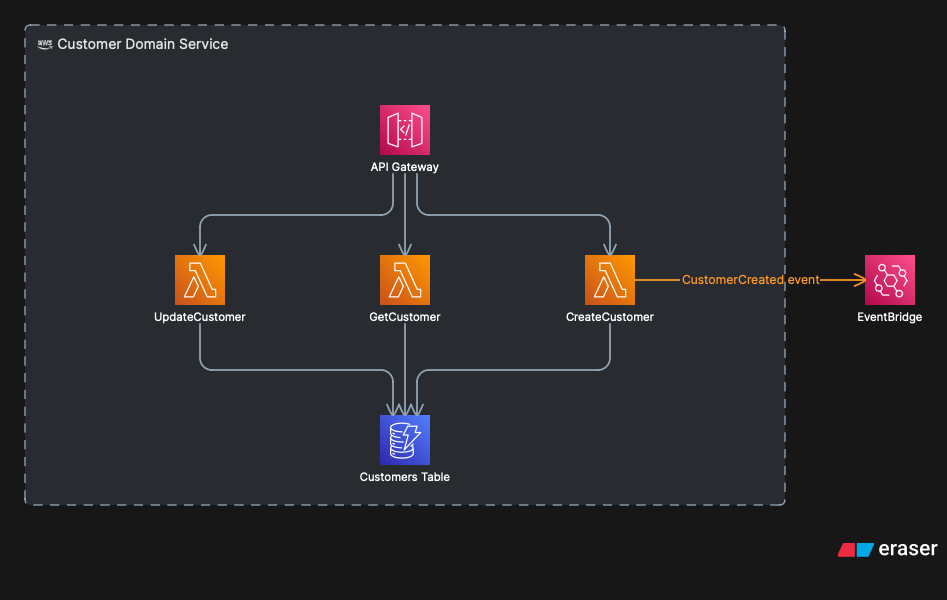Select the Customers Table DynamoDB icon
This screenshot has width=947, height=600.
coord(405,440)
